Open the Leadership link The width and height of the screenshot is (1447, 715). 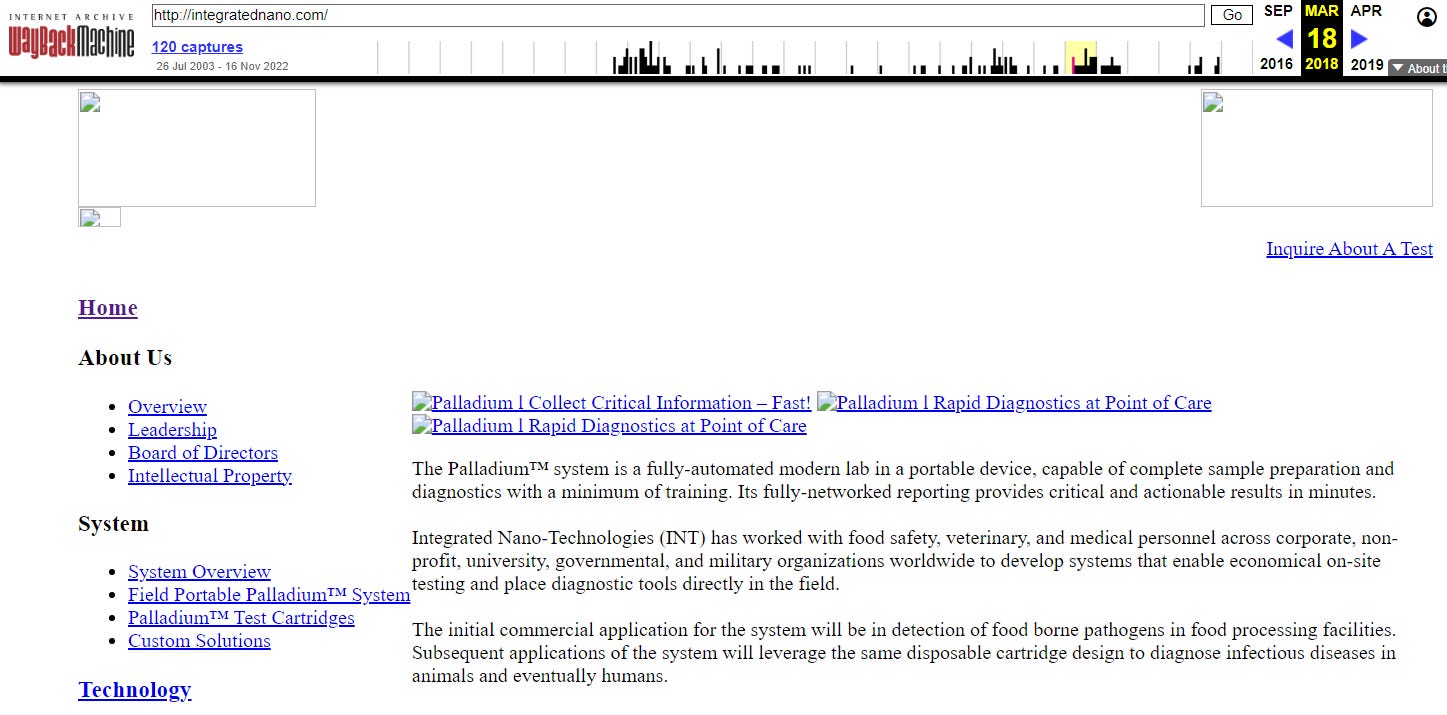pos(172,430)
